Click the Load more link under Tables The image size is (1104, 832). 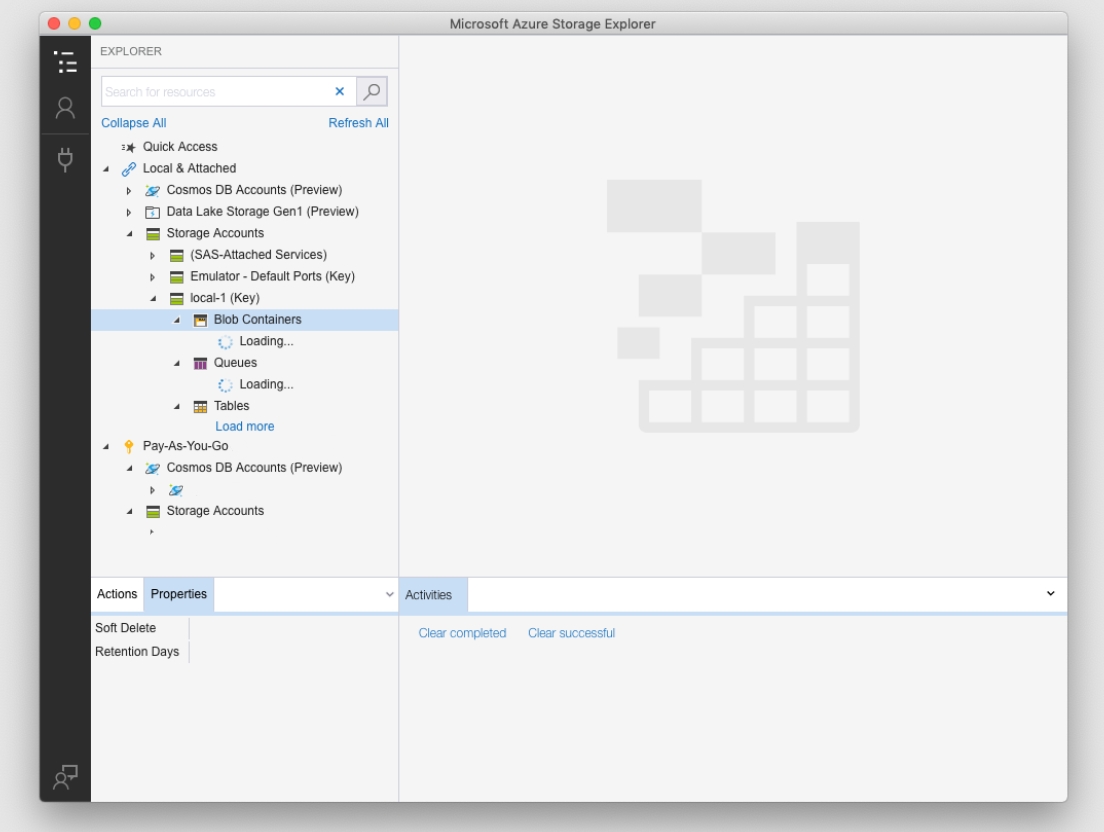pos(244,425)
